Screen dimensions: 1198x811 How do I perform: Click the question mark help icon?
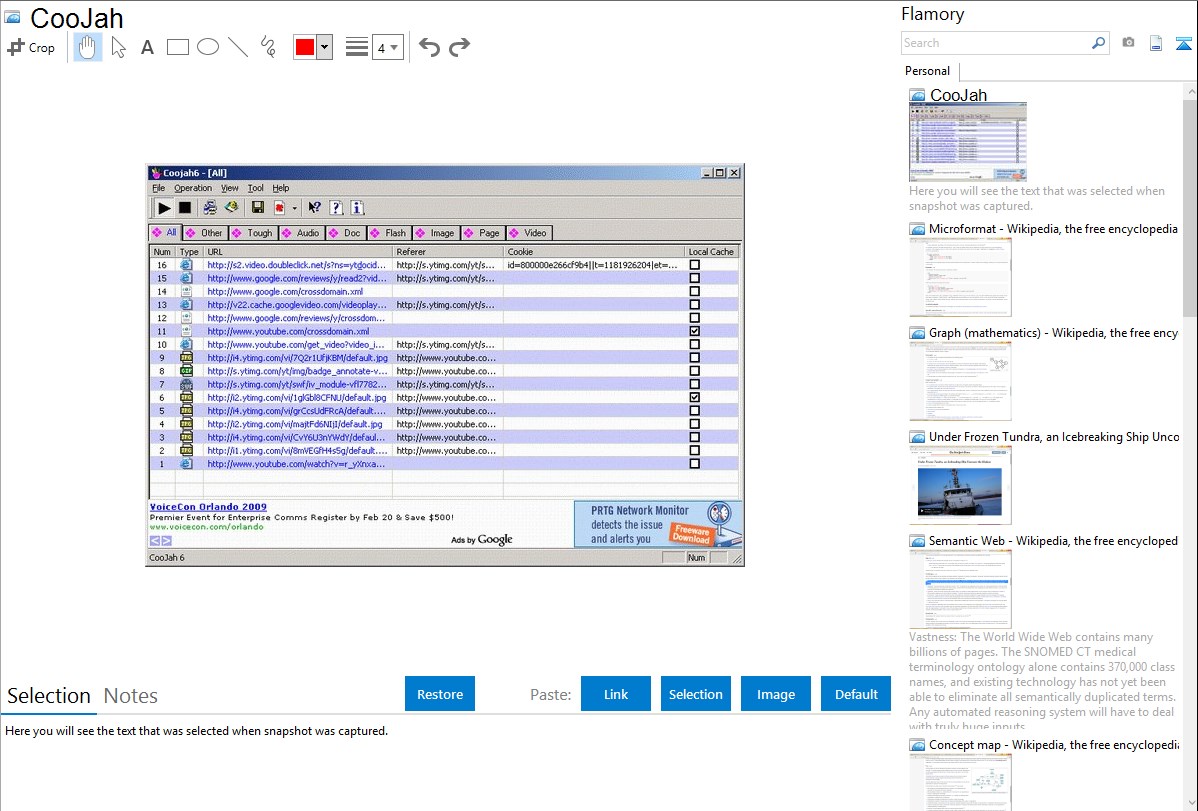[335, 207]
